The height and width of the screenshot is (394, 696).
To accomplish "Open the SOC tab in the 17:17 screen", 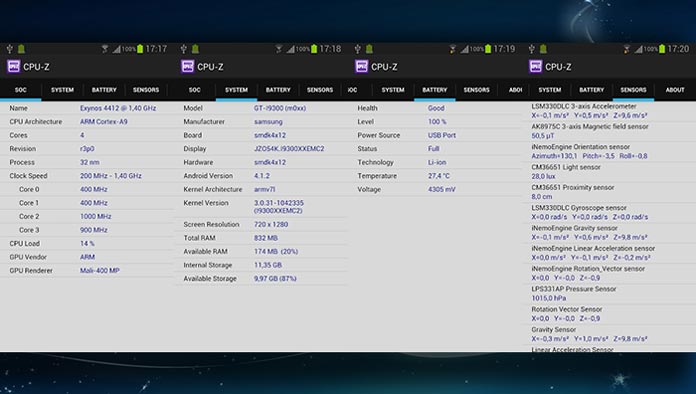I will (21, 90).
